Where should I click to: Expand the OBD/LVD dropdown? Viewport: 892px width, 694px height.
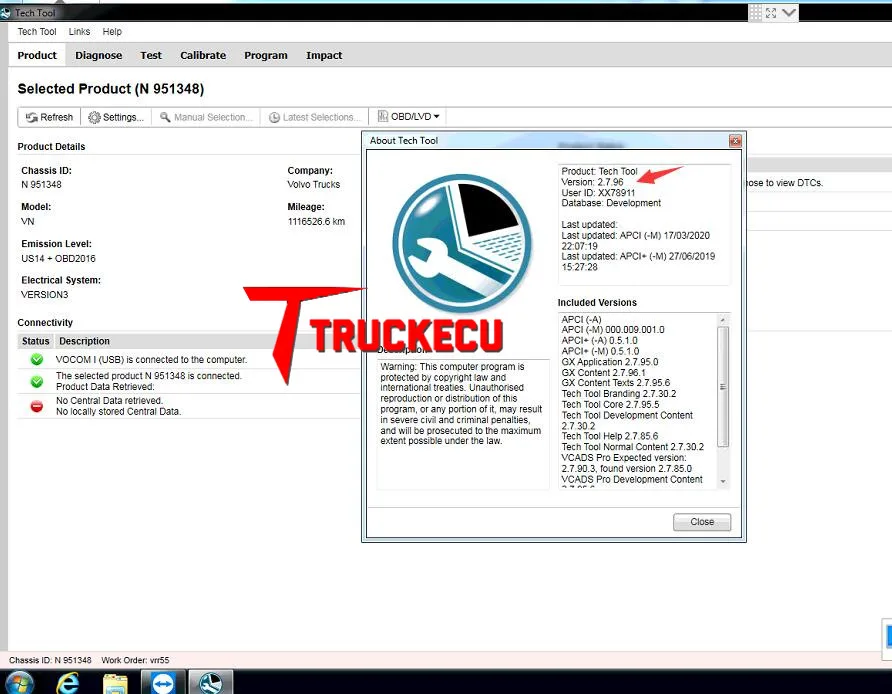coord(408,117)
